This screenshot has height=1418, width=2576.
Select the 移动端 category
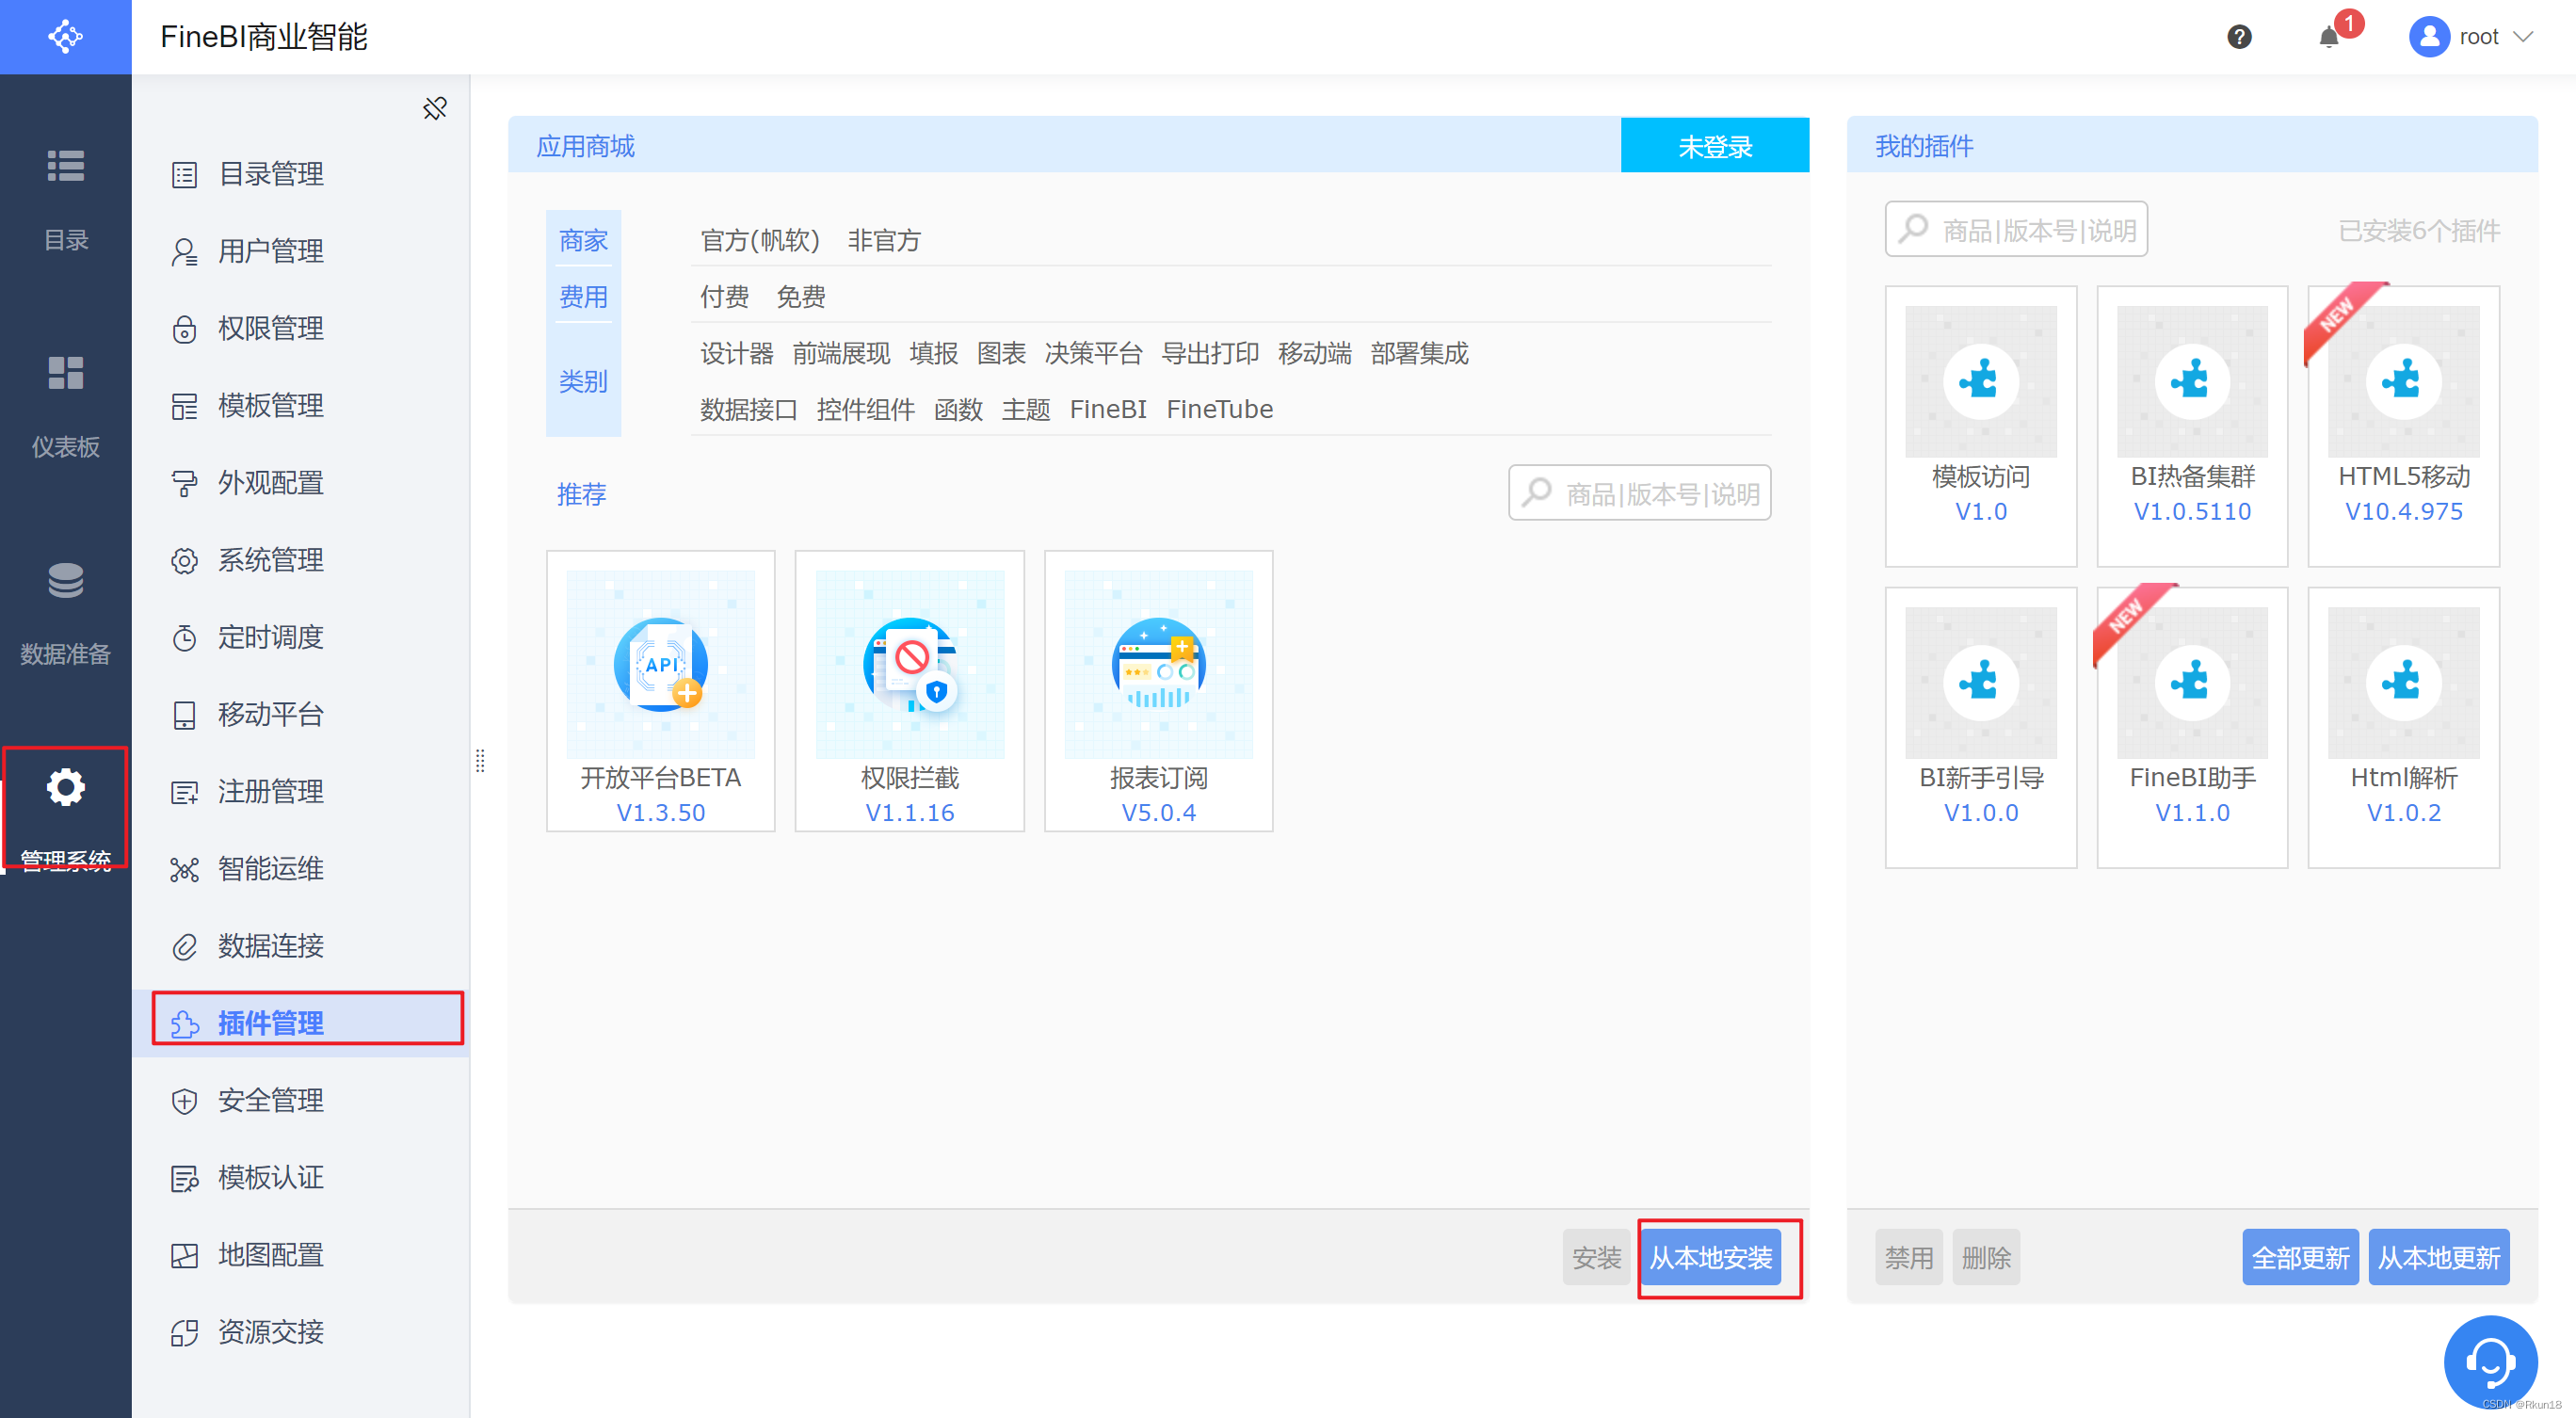pyautogui.click(x=1315, y=353)
